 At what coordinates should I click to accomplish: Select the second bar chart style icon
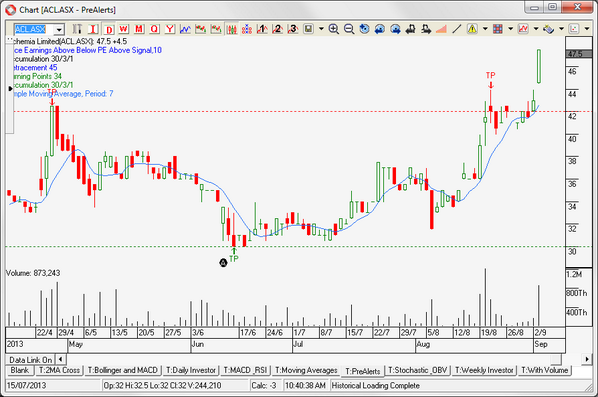coord(216,29)
